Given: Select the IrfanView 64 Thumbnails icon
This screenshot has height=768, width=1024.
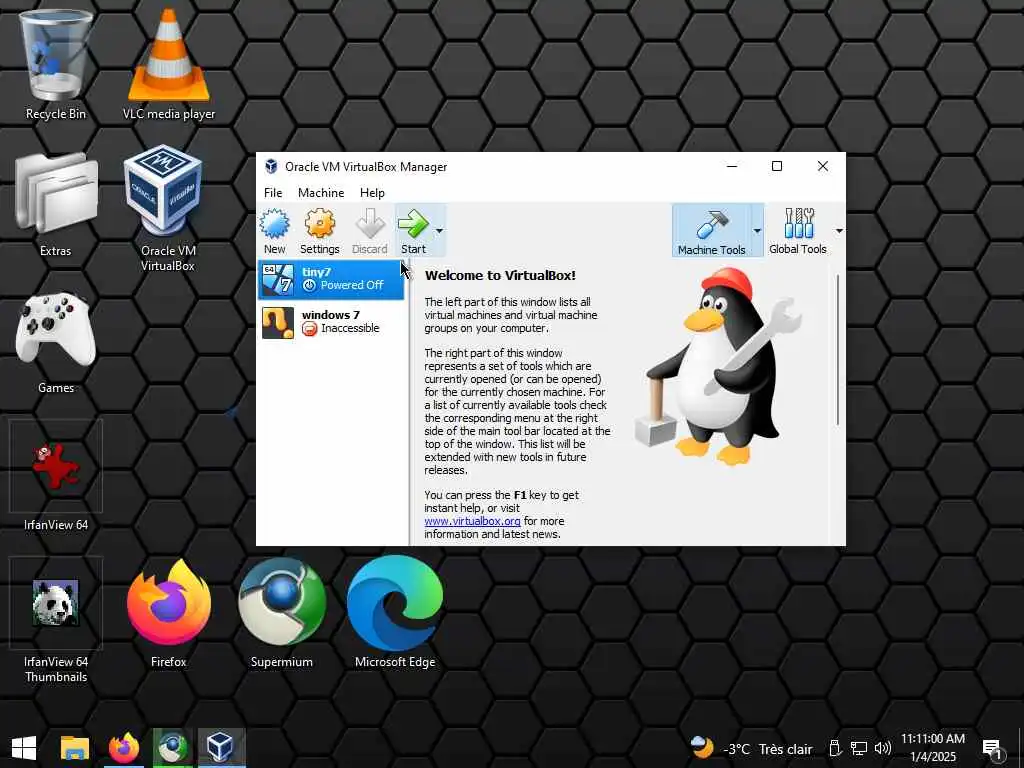Looking at the screenshot, I should click(x=56, y=620).
